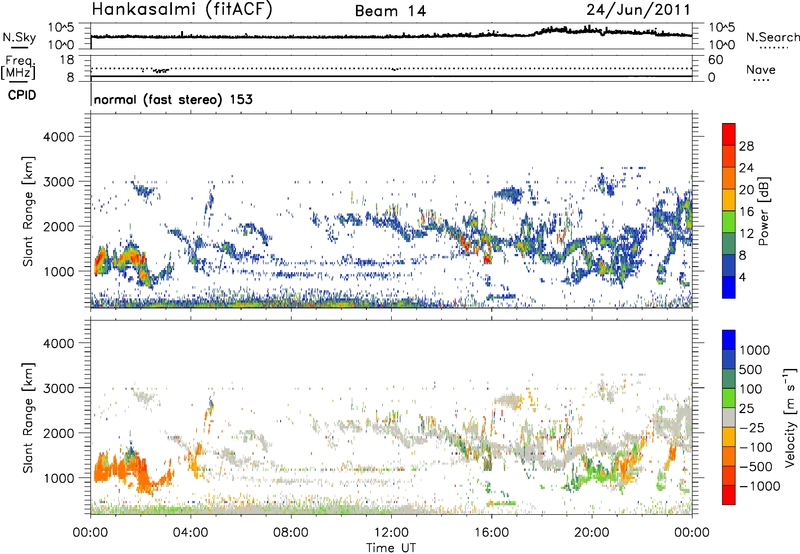The width and height of the screenshot is (800, 554).
Task: Click the 'N.Sky' axis label
Action: coord(19,37)
